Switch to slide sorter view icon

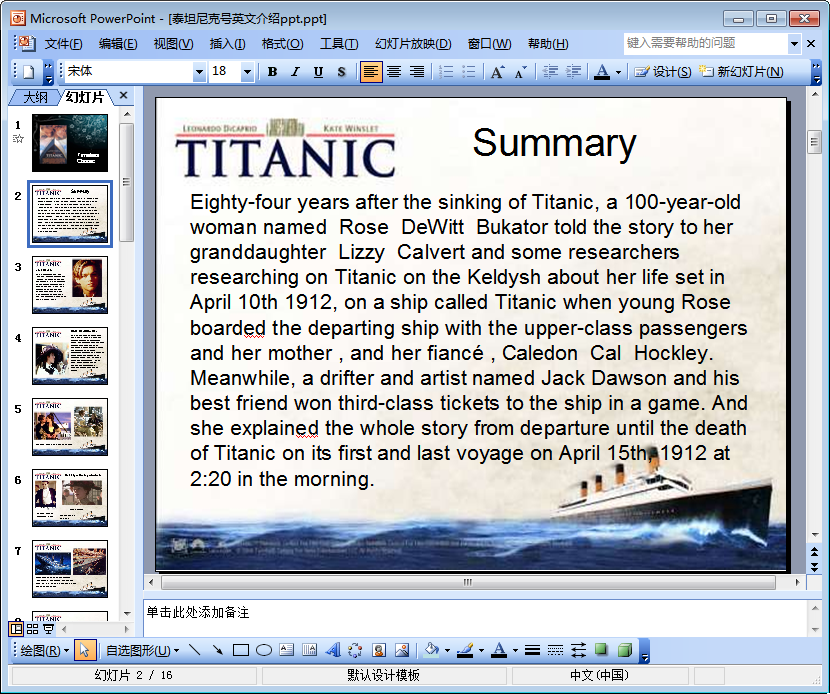tap(32, 629)
